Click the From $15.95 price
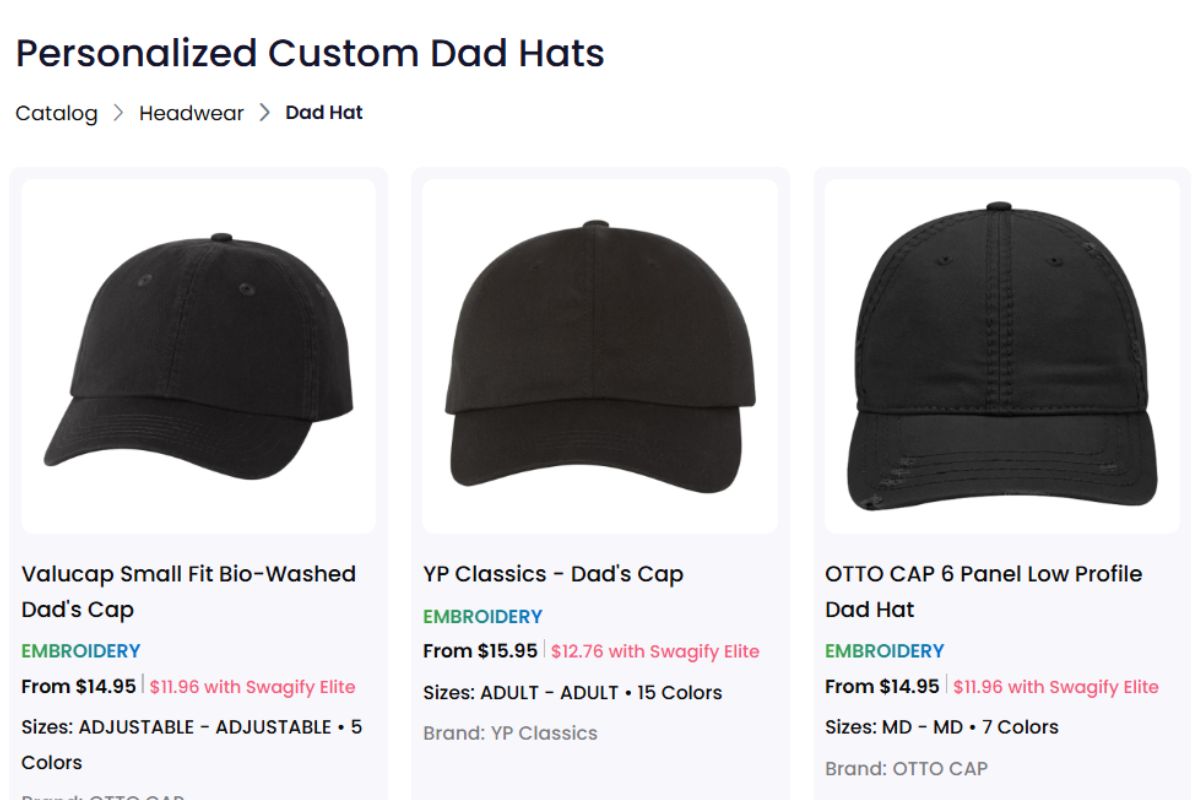 (x=480, y=651)
